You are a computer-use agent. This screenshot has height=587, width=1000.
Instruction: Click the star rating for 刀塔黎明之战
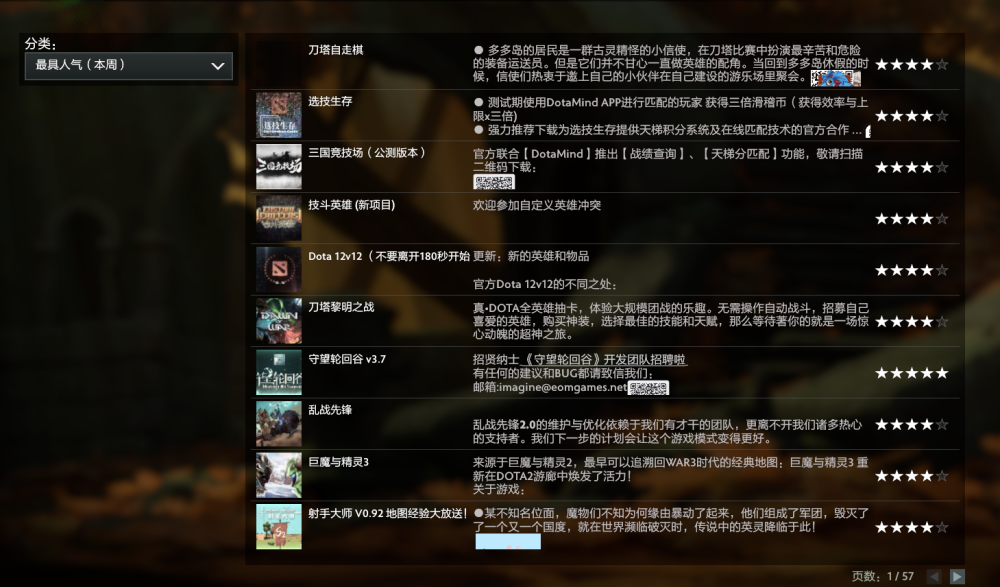[911, 322]
